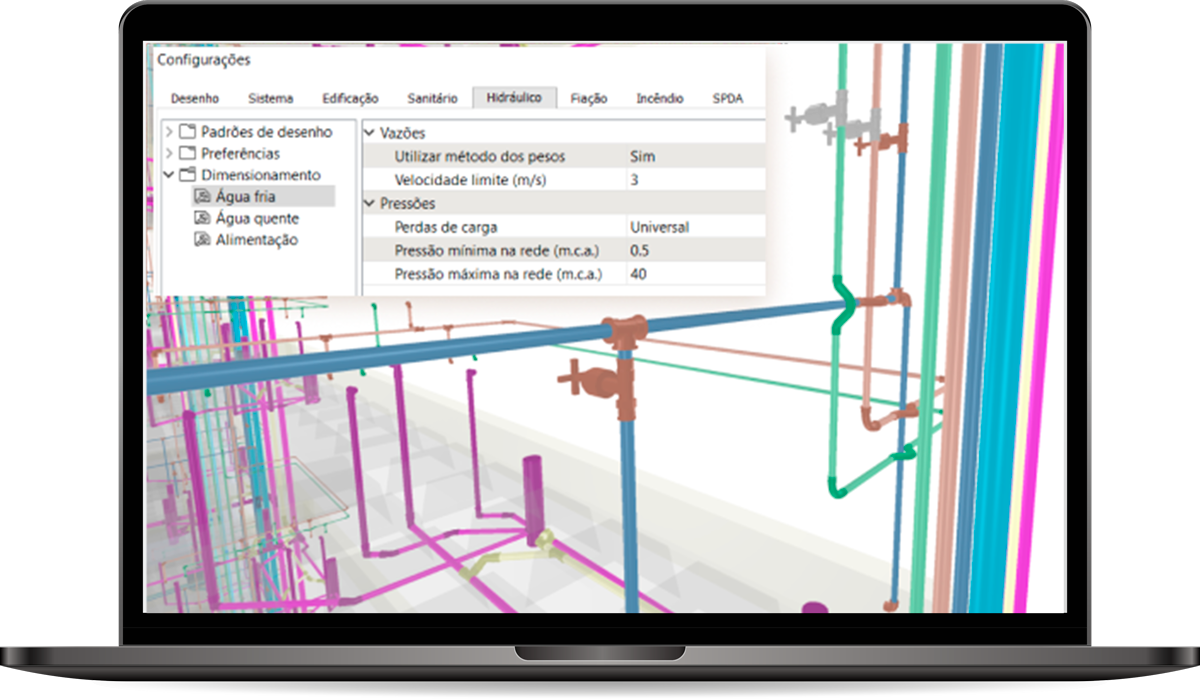
Task: Click the Dimensionamento folder icon
Action: coord(187,175)
